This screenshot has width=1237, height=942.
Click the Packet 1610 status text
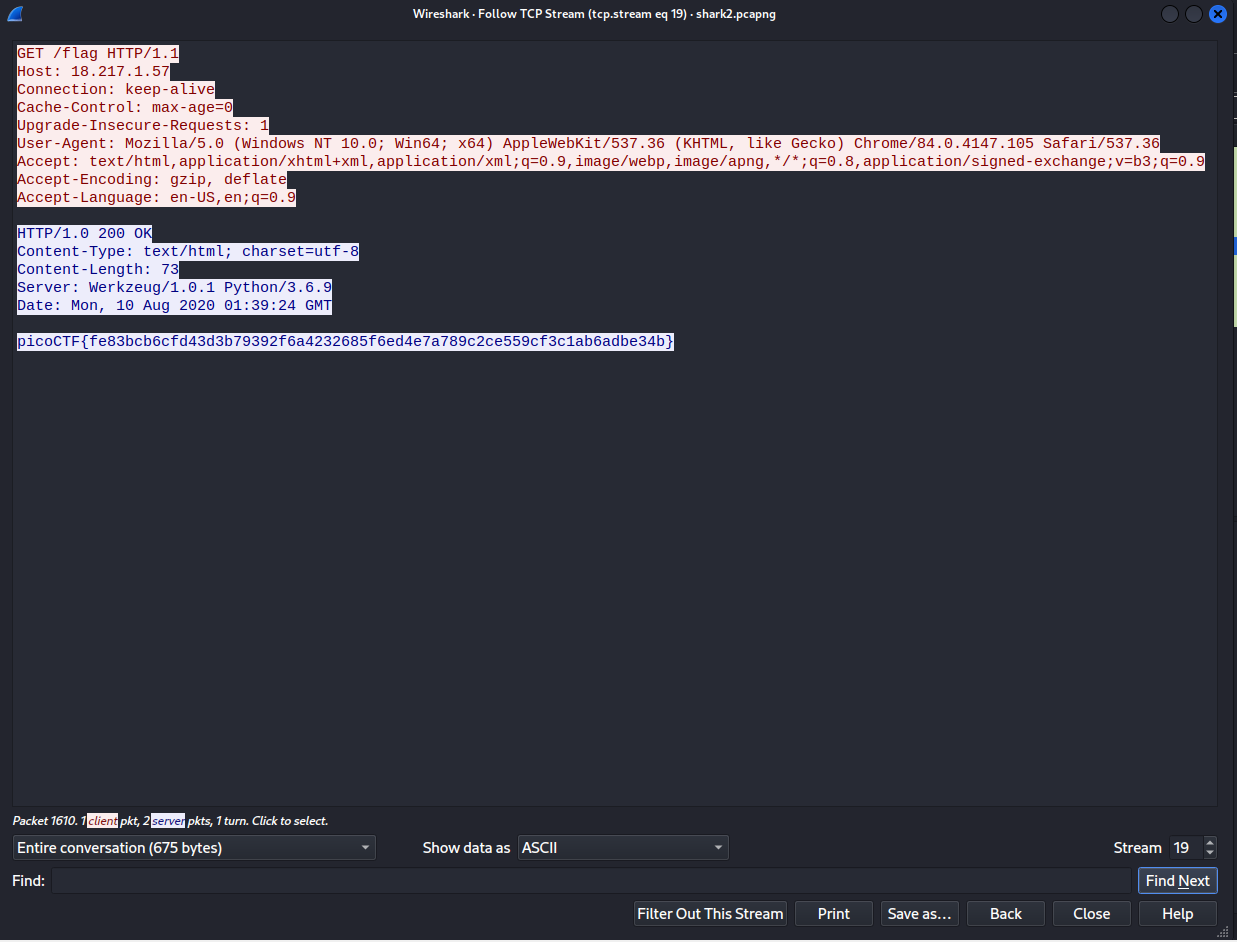(170, 821)
